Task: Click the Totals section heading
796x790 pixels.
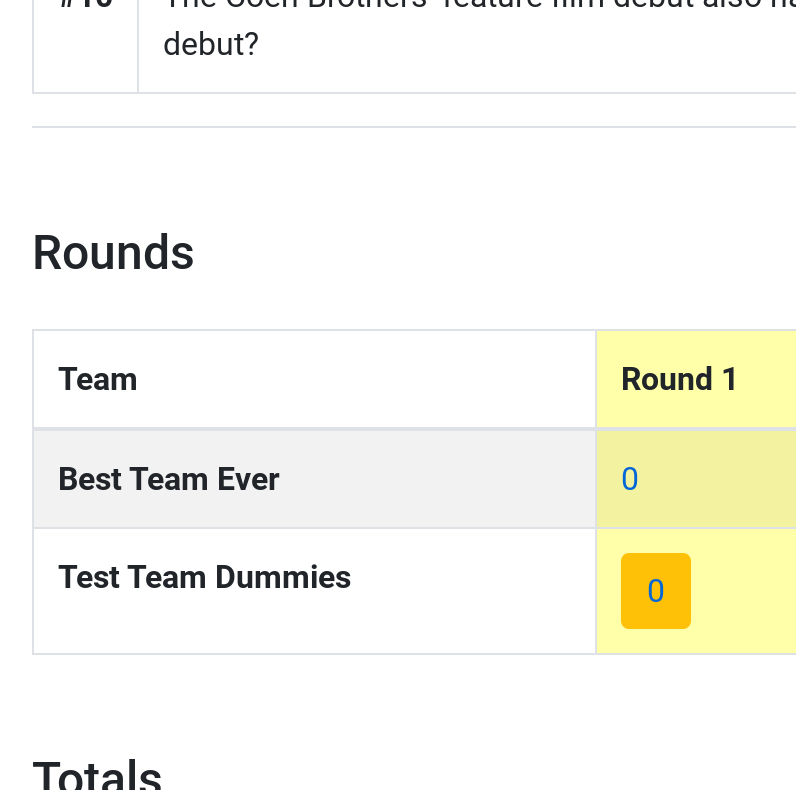Action: point(97,776)
